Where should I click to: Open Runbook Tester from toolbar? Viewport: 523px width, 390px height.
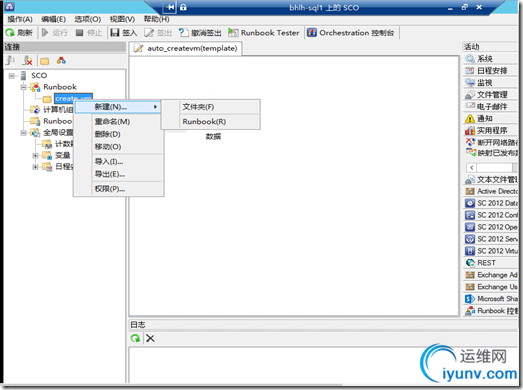[264, 33]
